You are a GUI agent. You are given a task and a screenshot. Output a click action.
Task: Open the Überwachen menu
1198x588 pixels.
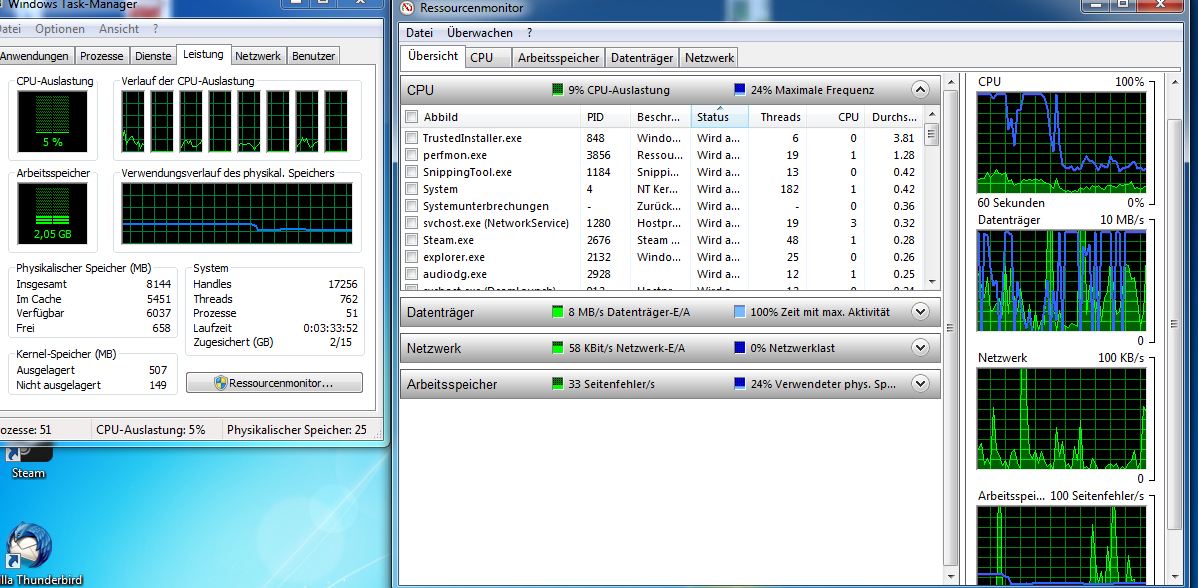pos(480,33)
